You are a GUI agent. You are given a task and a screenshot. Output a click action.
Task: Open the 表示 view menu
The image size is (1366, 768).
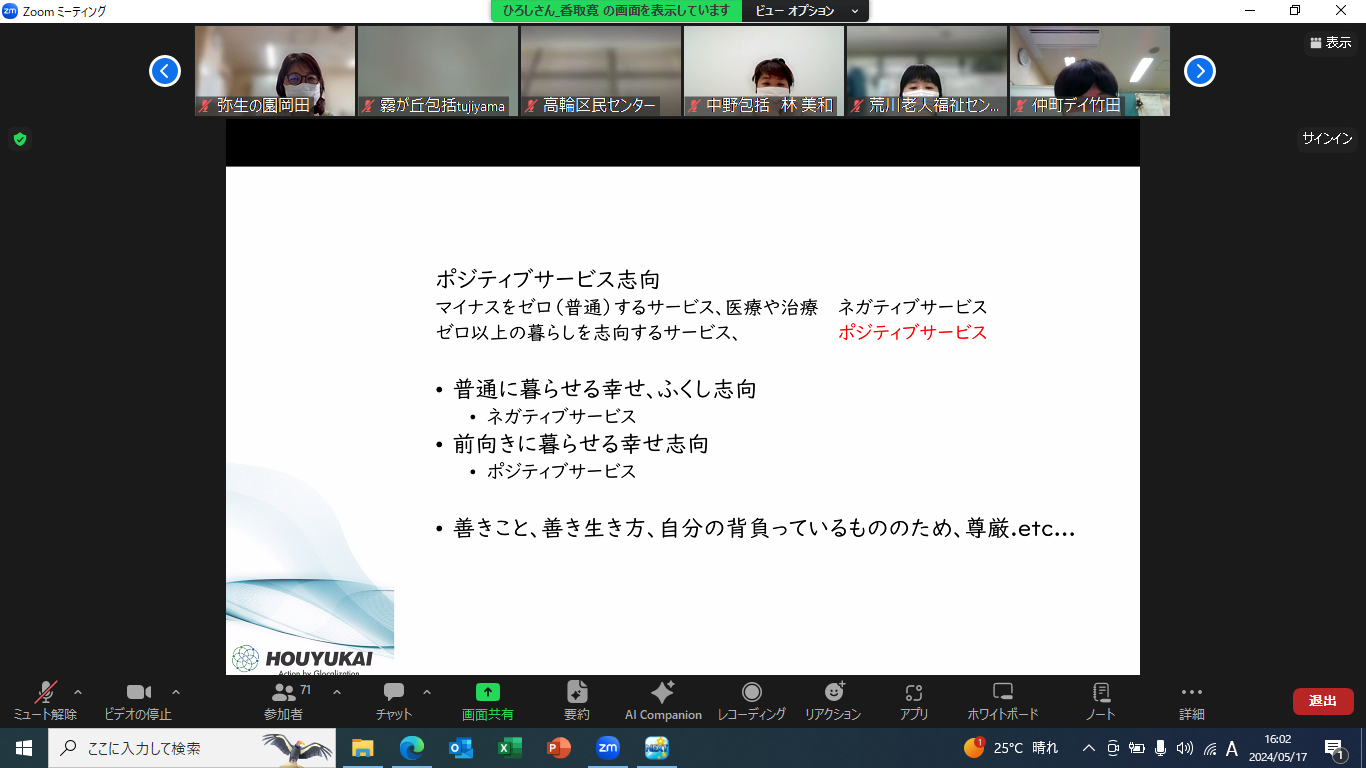coord(1329,43)
